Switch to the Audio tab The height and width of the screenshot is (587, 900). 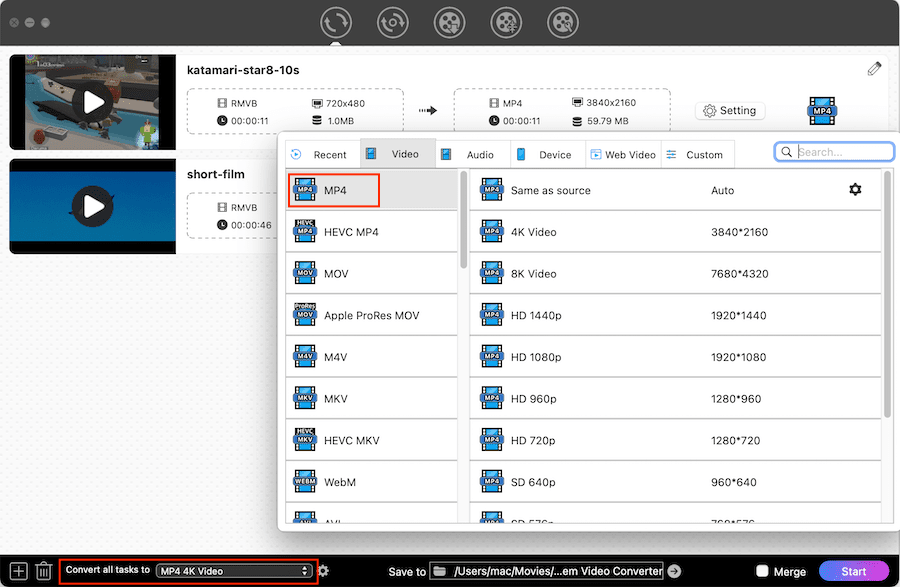click(473, 154)
